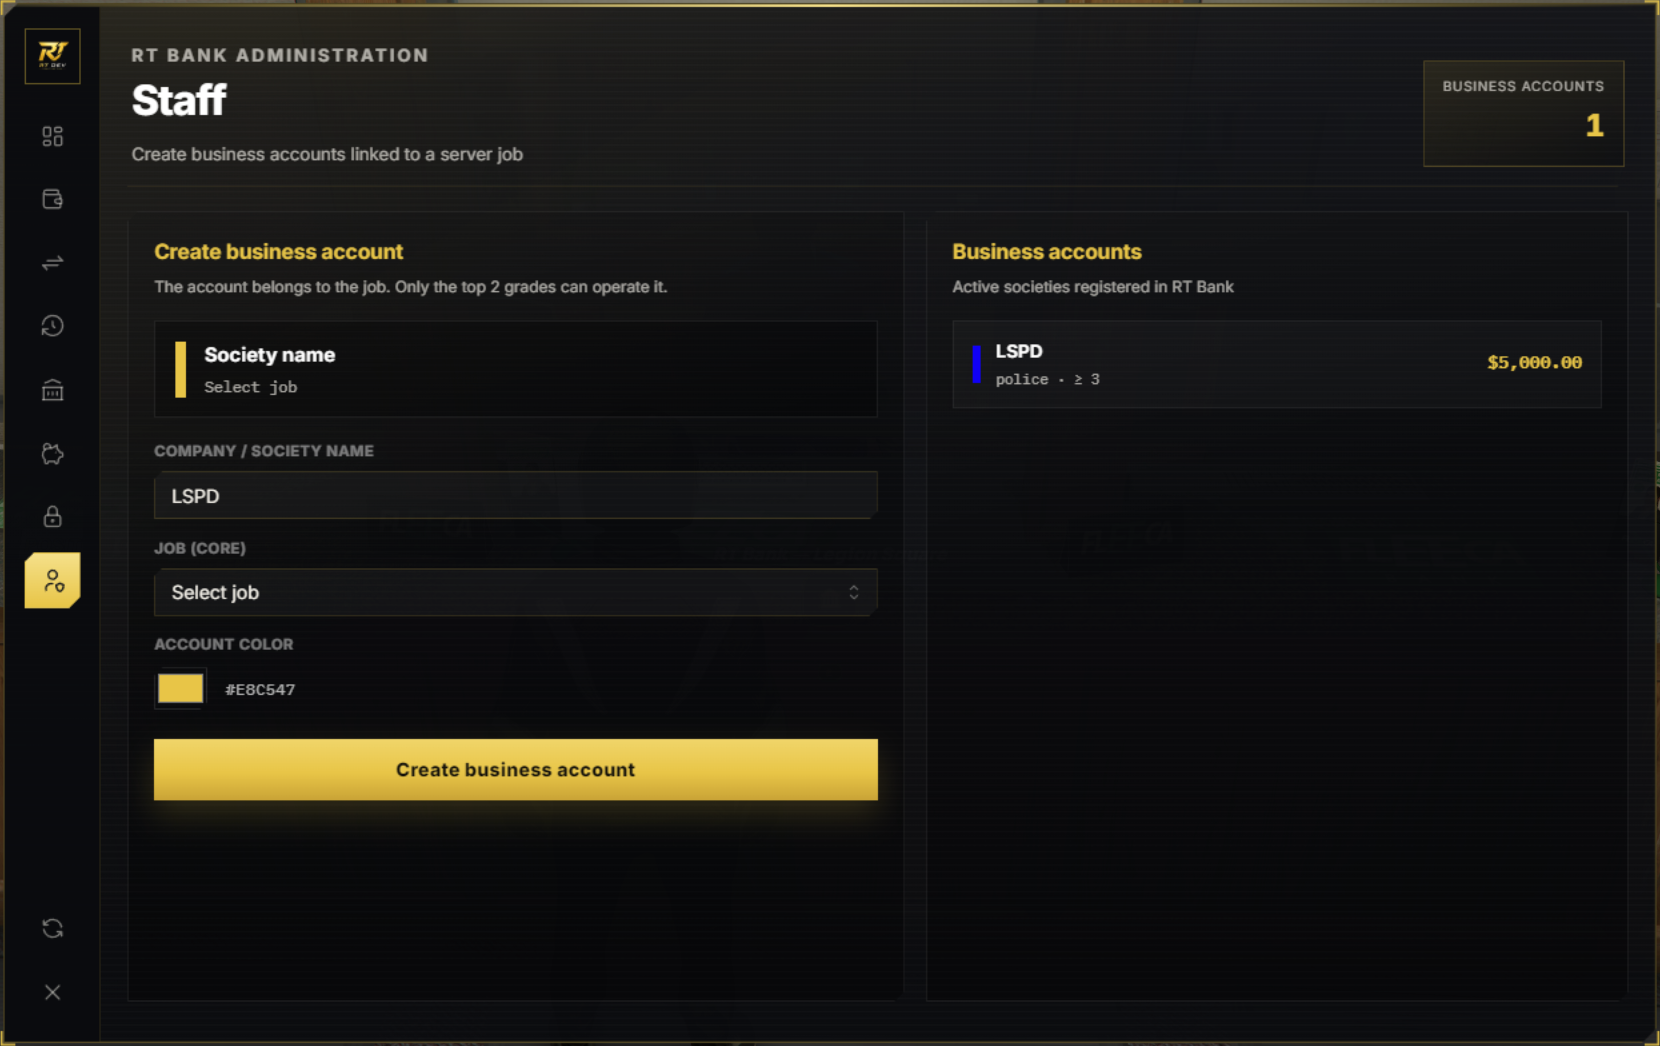Open the yellow account color swatch

pyautogui.click(x=181, y=689)
